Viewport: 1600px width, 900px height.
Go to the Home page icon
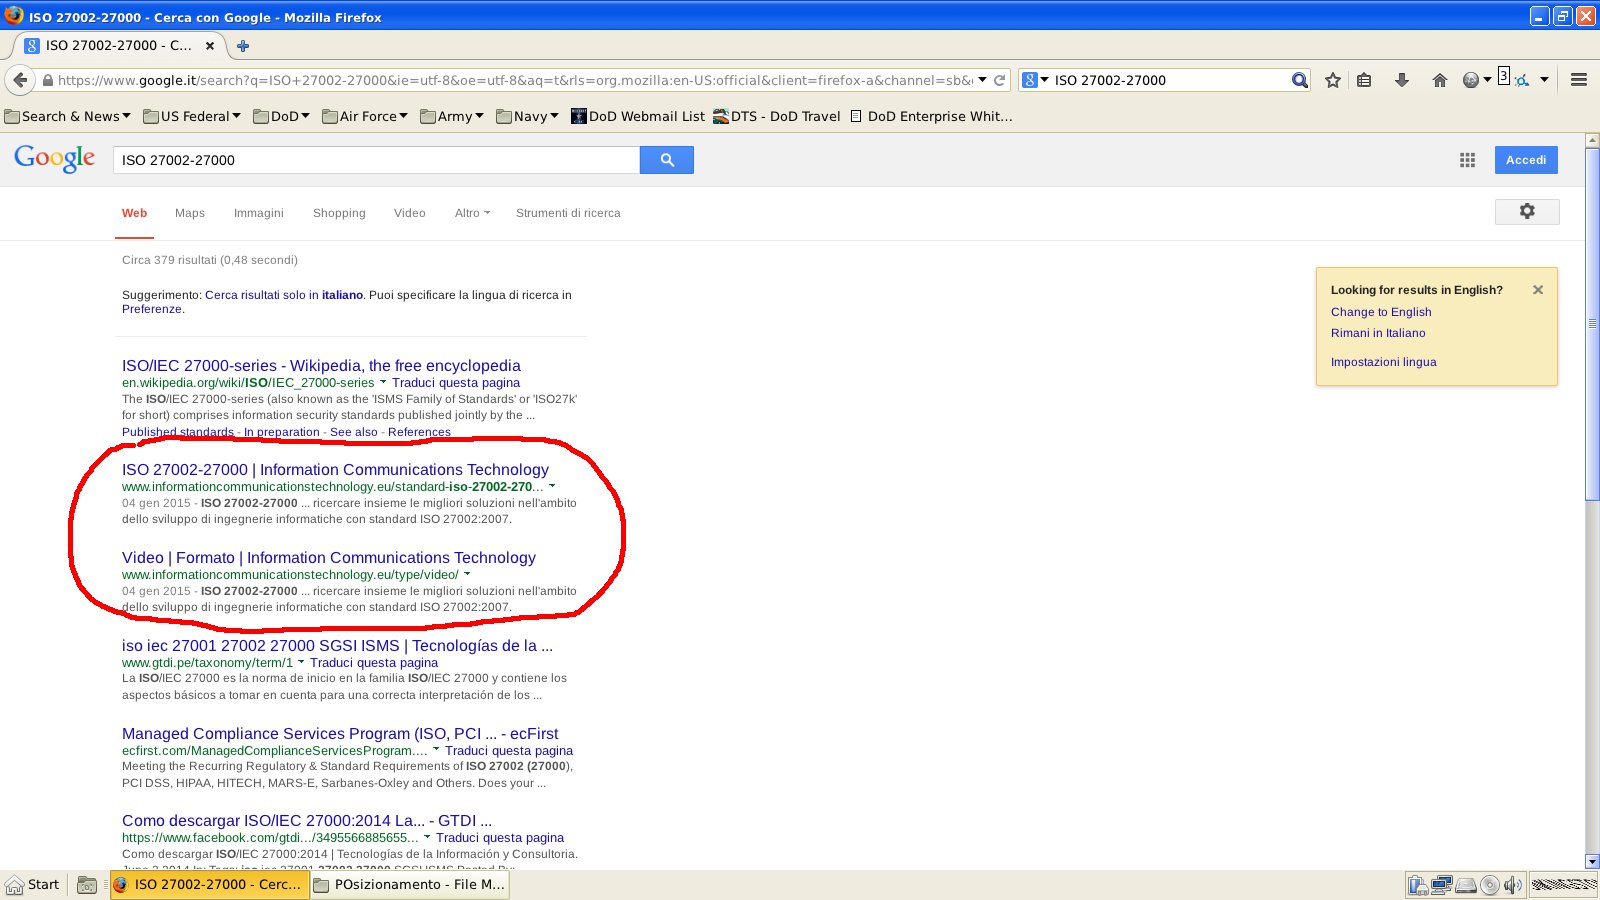(1440, 80)
